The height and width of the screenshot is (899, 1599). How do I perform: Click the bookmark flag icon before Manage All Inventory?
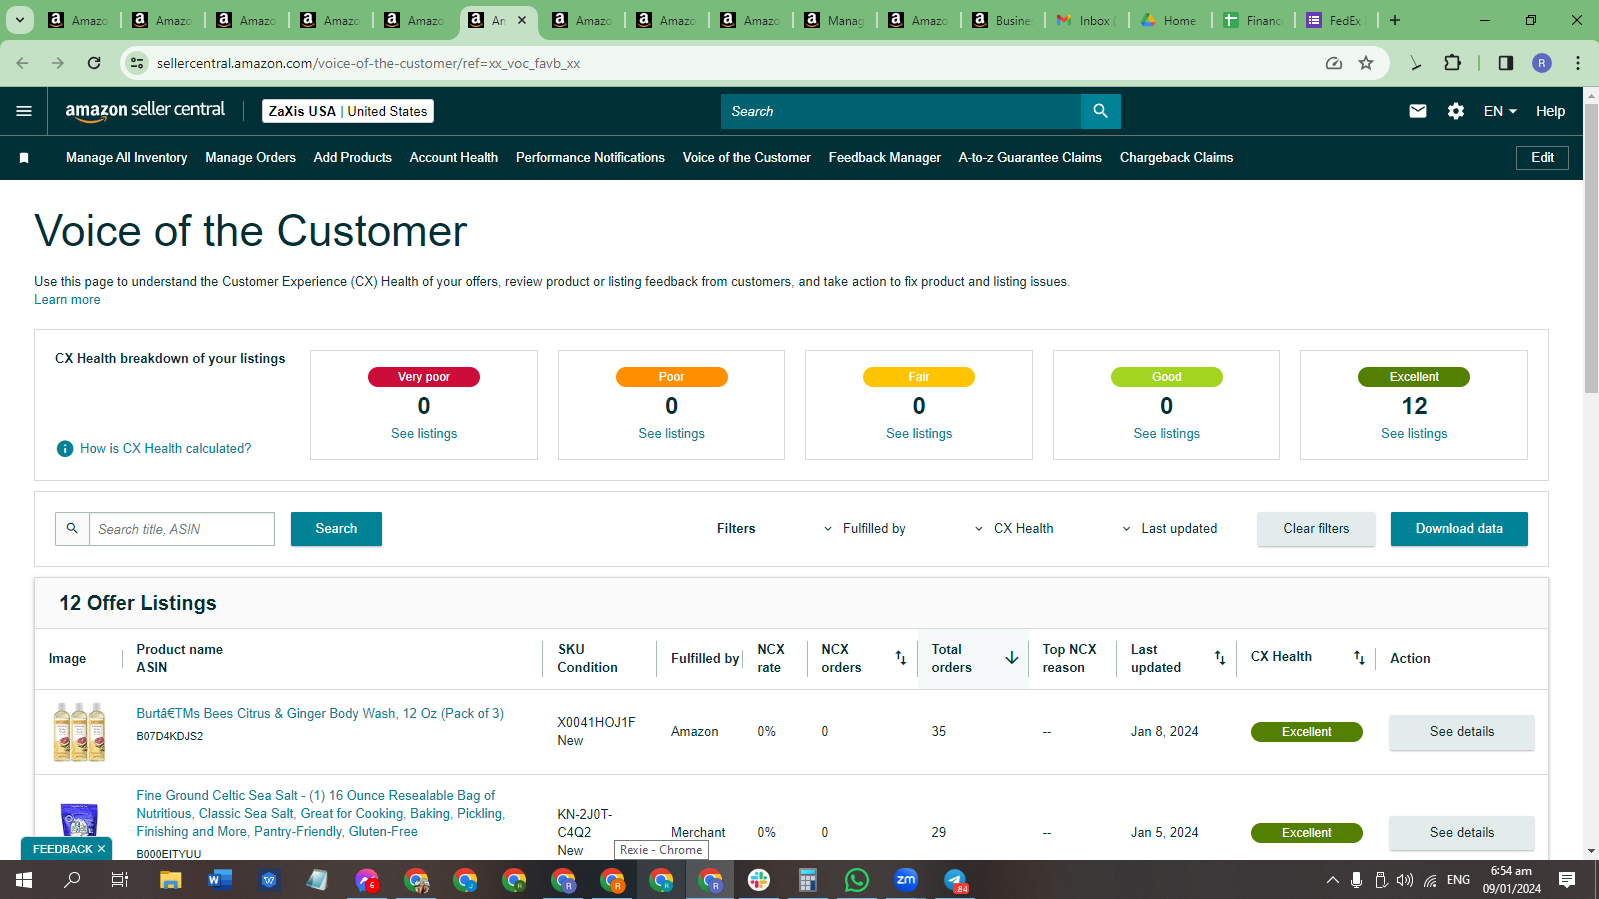[24, 158]
